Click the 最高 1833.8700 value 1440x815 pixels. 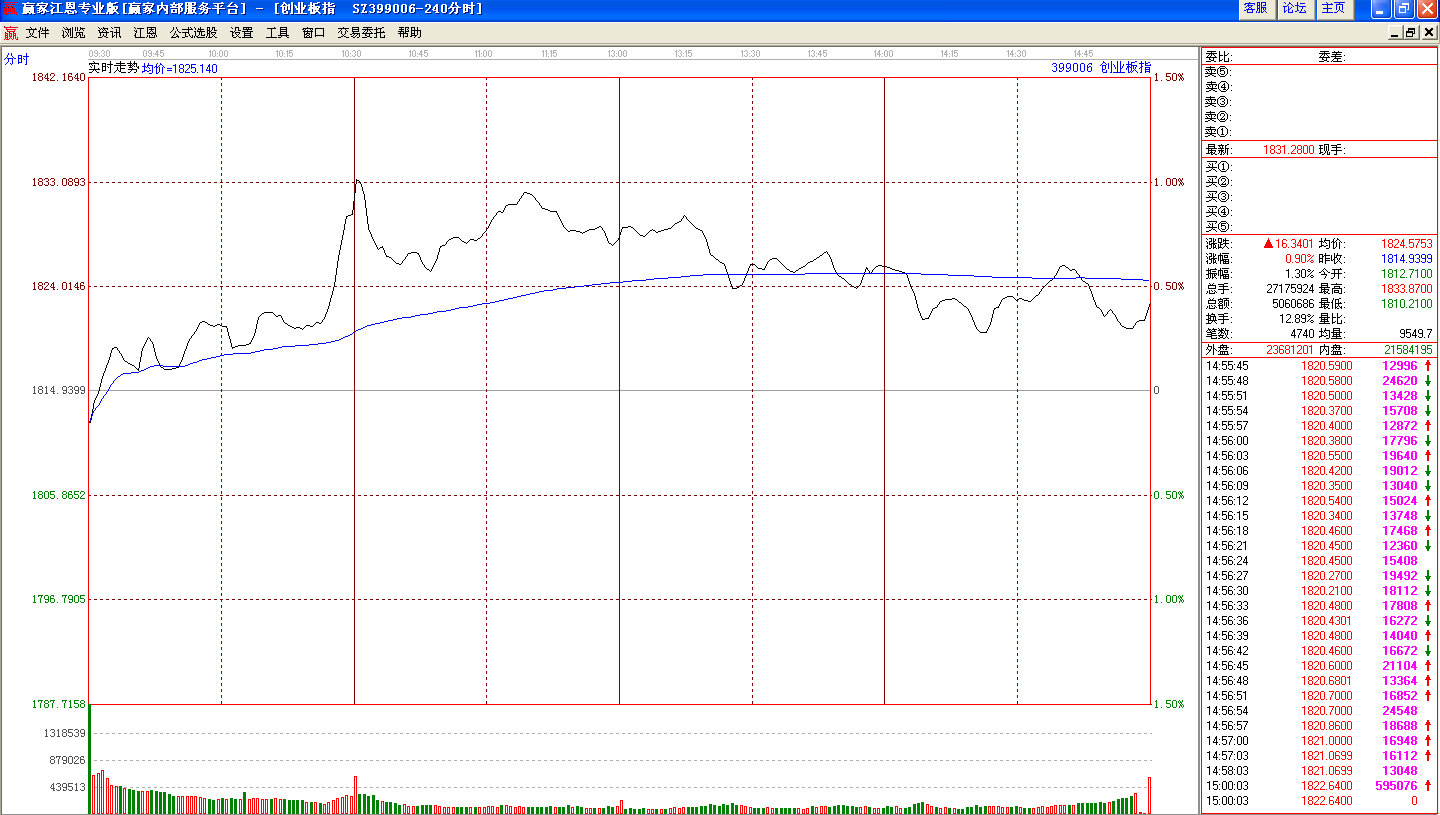[1406, 289]
